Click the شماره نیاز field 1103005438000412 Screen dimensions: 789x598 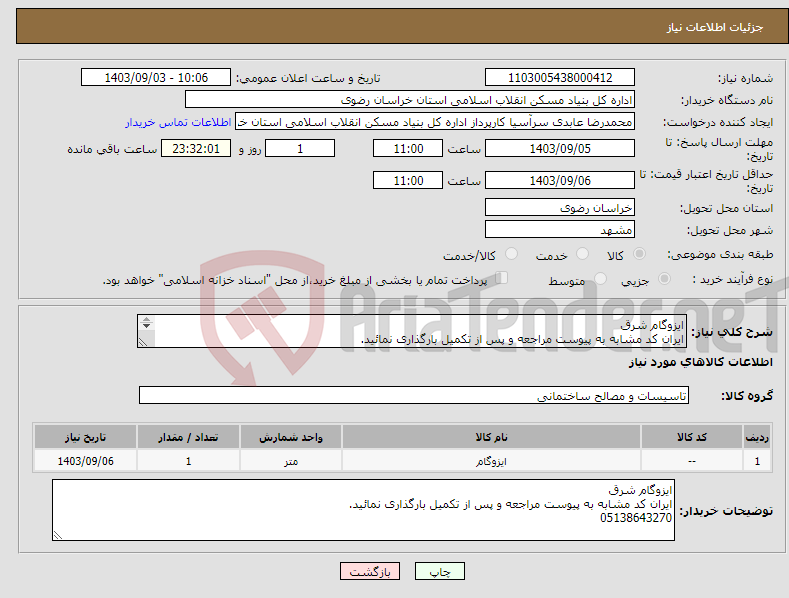click(560, 78)
